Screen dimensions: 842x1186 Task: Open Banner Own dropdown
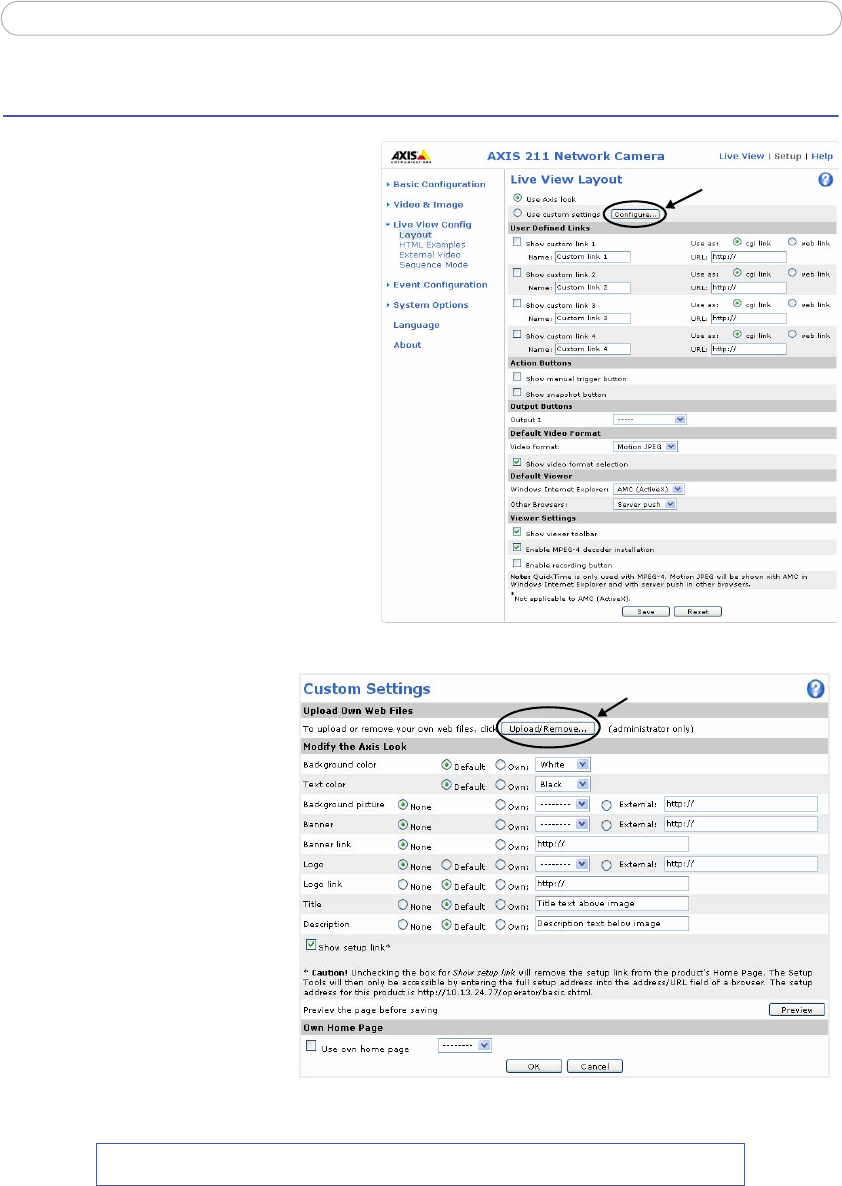point(562,824)
